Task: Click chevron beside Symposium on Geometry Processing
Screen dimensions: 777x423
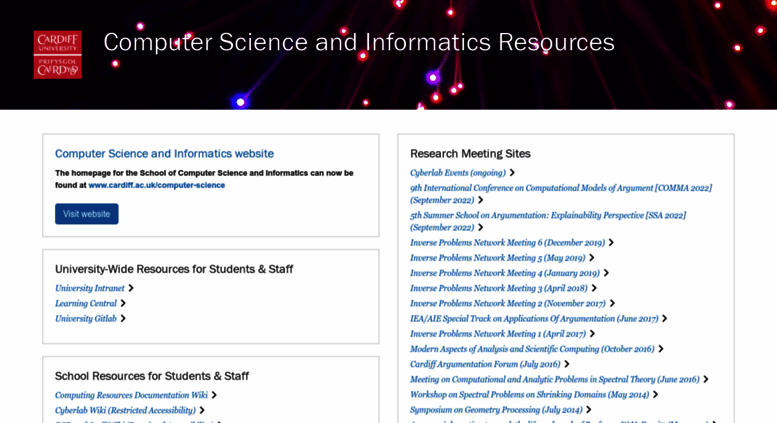Action: (589, 410)
